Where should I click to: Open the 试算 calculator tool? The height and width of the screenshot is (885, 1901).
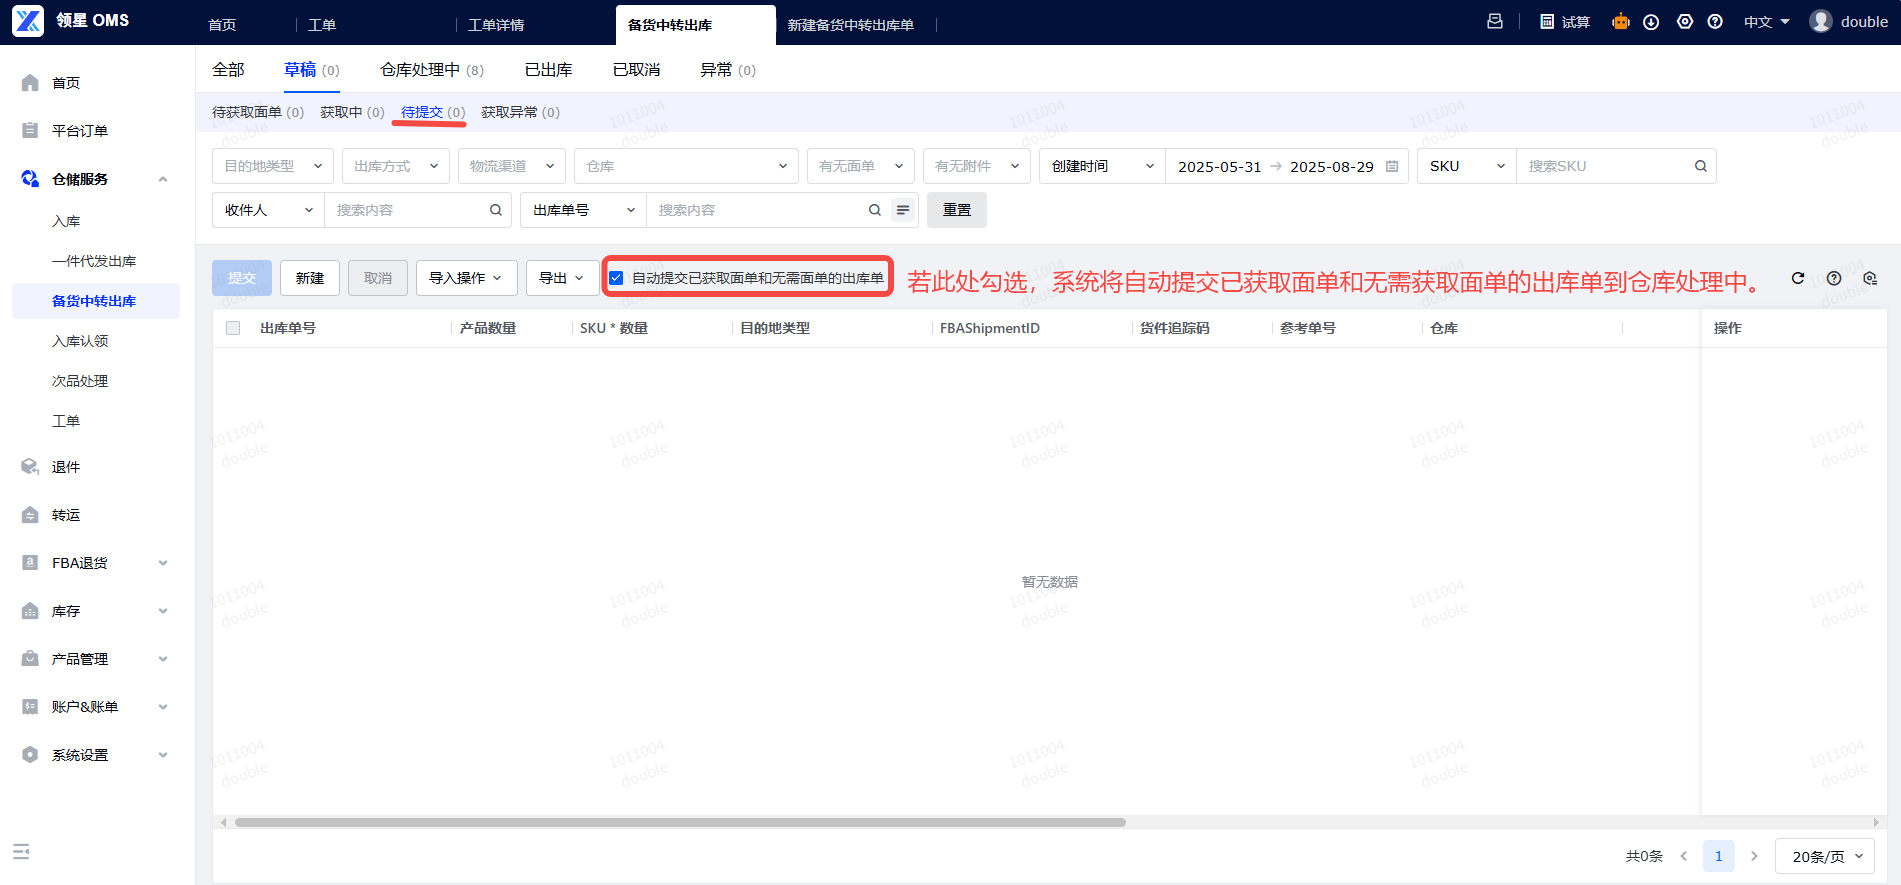[1565, 22]
